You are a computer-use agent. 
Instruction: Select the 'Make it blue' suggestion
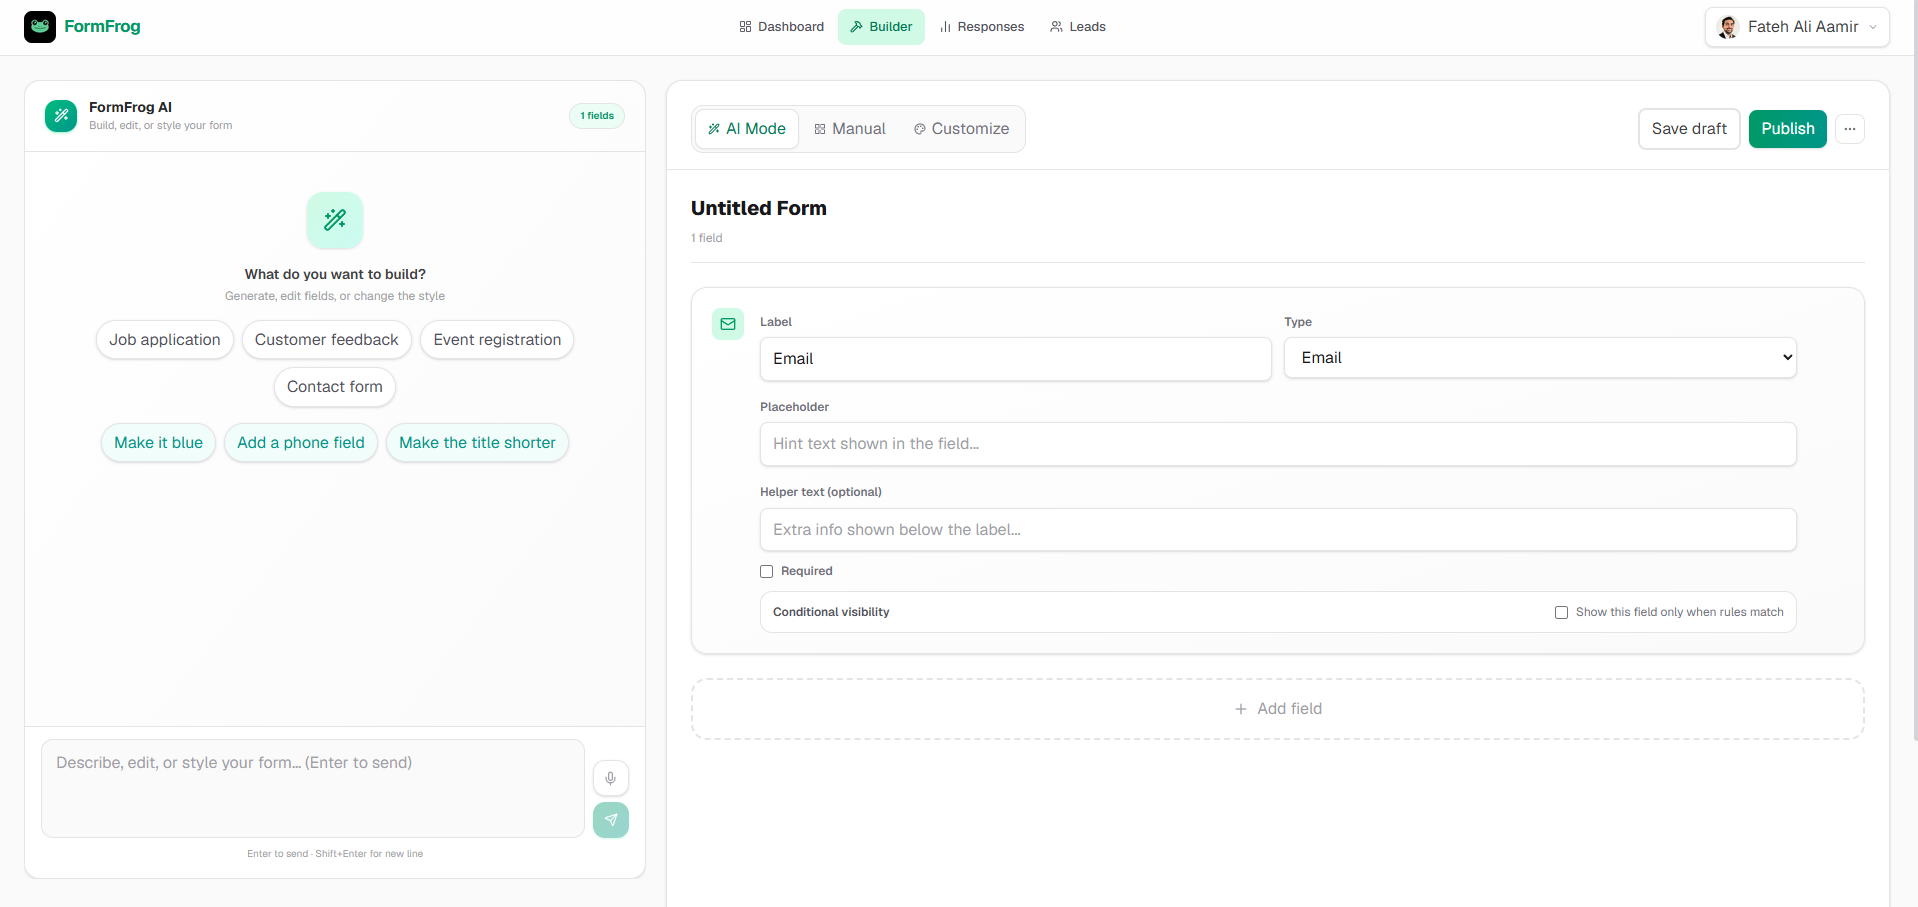click(158, 443)
